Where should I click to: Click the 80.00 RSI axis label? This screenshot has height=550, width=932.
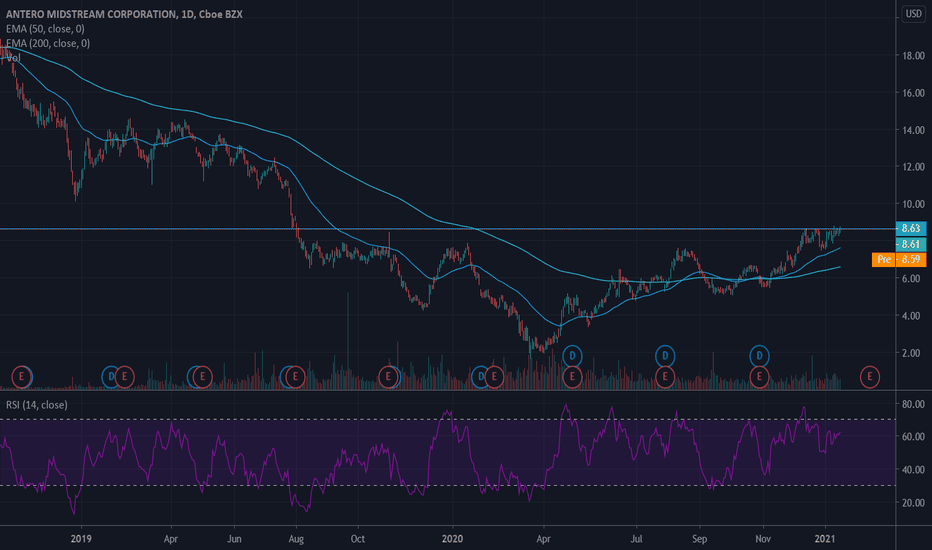(x=914, y=404)
